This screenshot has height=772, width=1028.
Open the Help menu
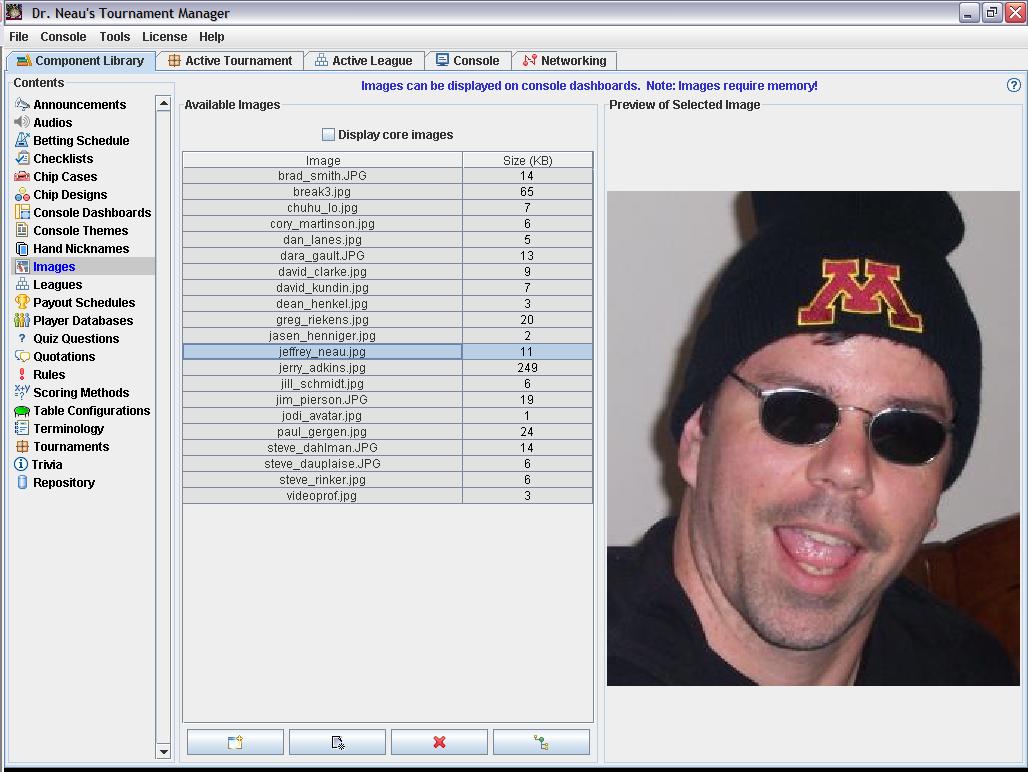(x=212, y=37)
